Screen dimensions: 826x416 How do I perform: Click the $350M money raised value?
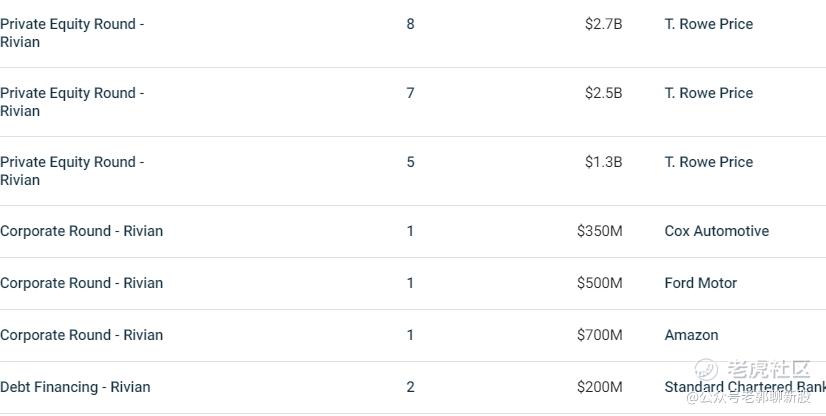(x=599, y=231)
